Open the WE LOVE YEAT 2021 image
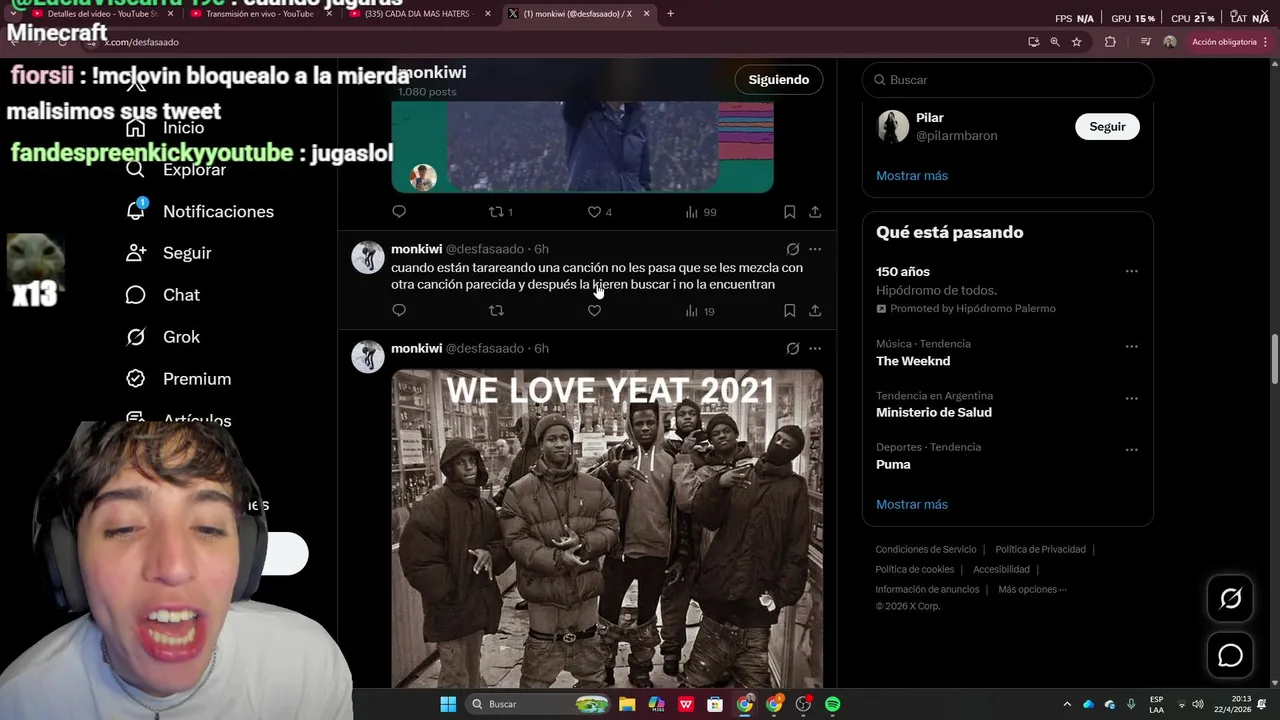Viewport: 1280px width, 720px height. point(607,528)
